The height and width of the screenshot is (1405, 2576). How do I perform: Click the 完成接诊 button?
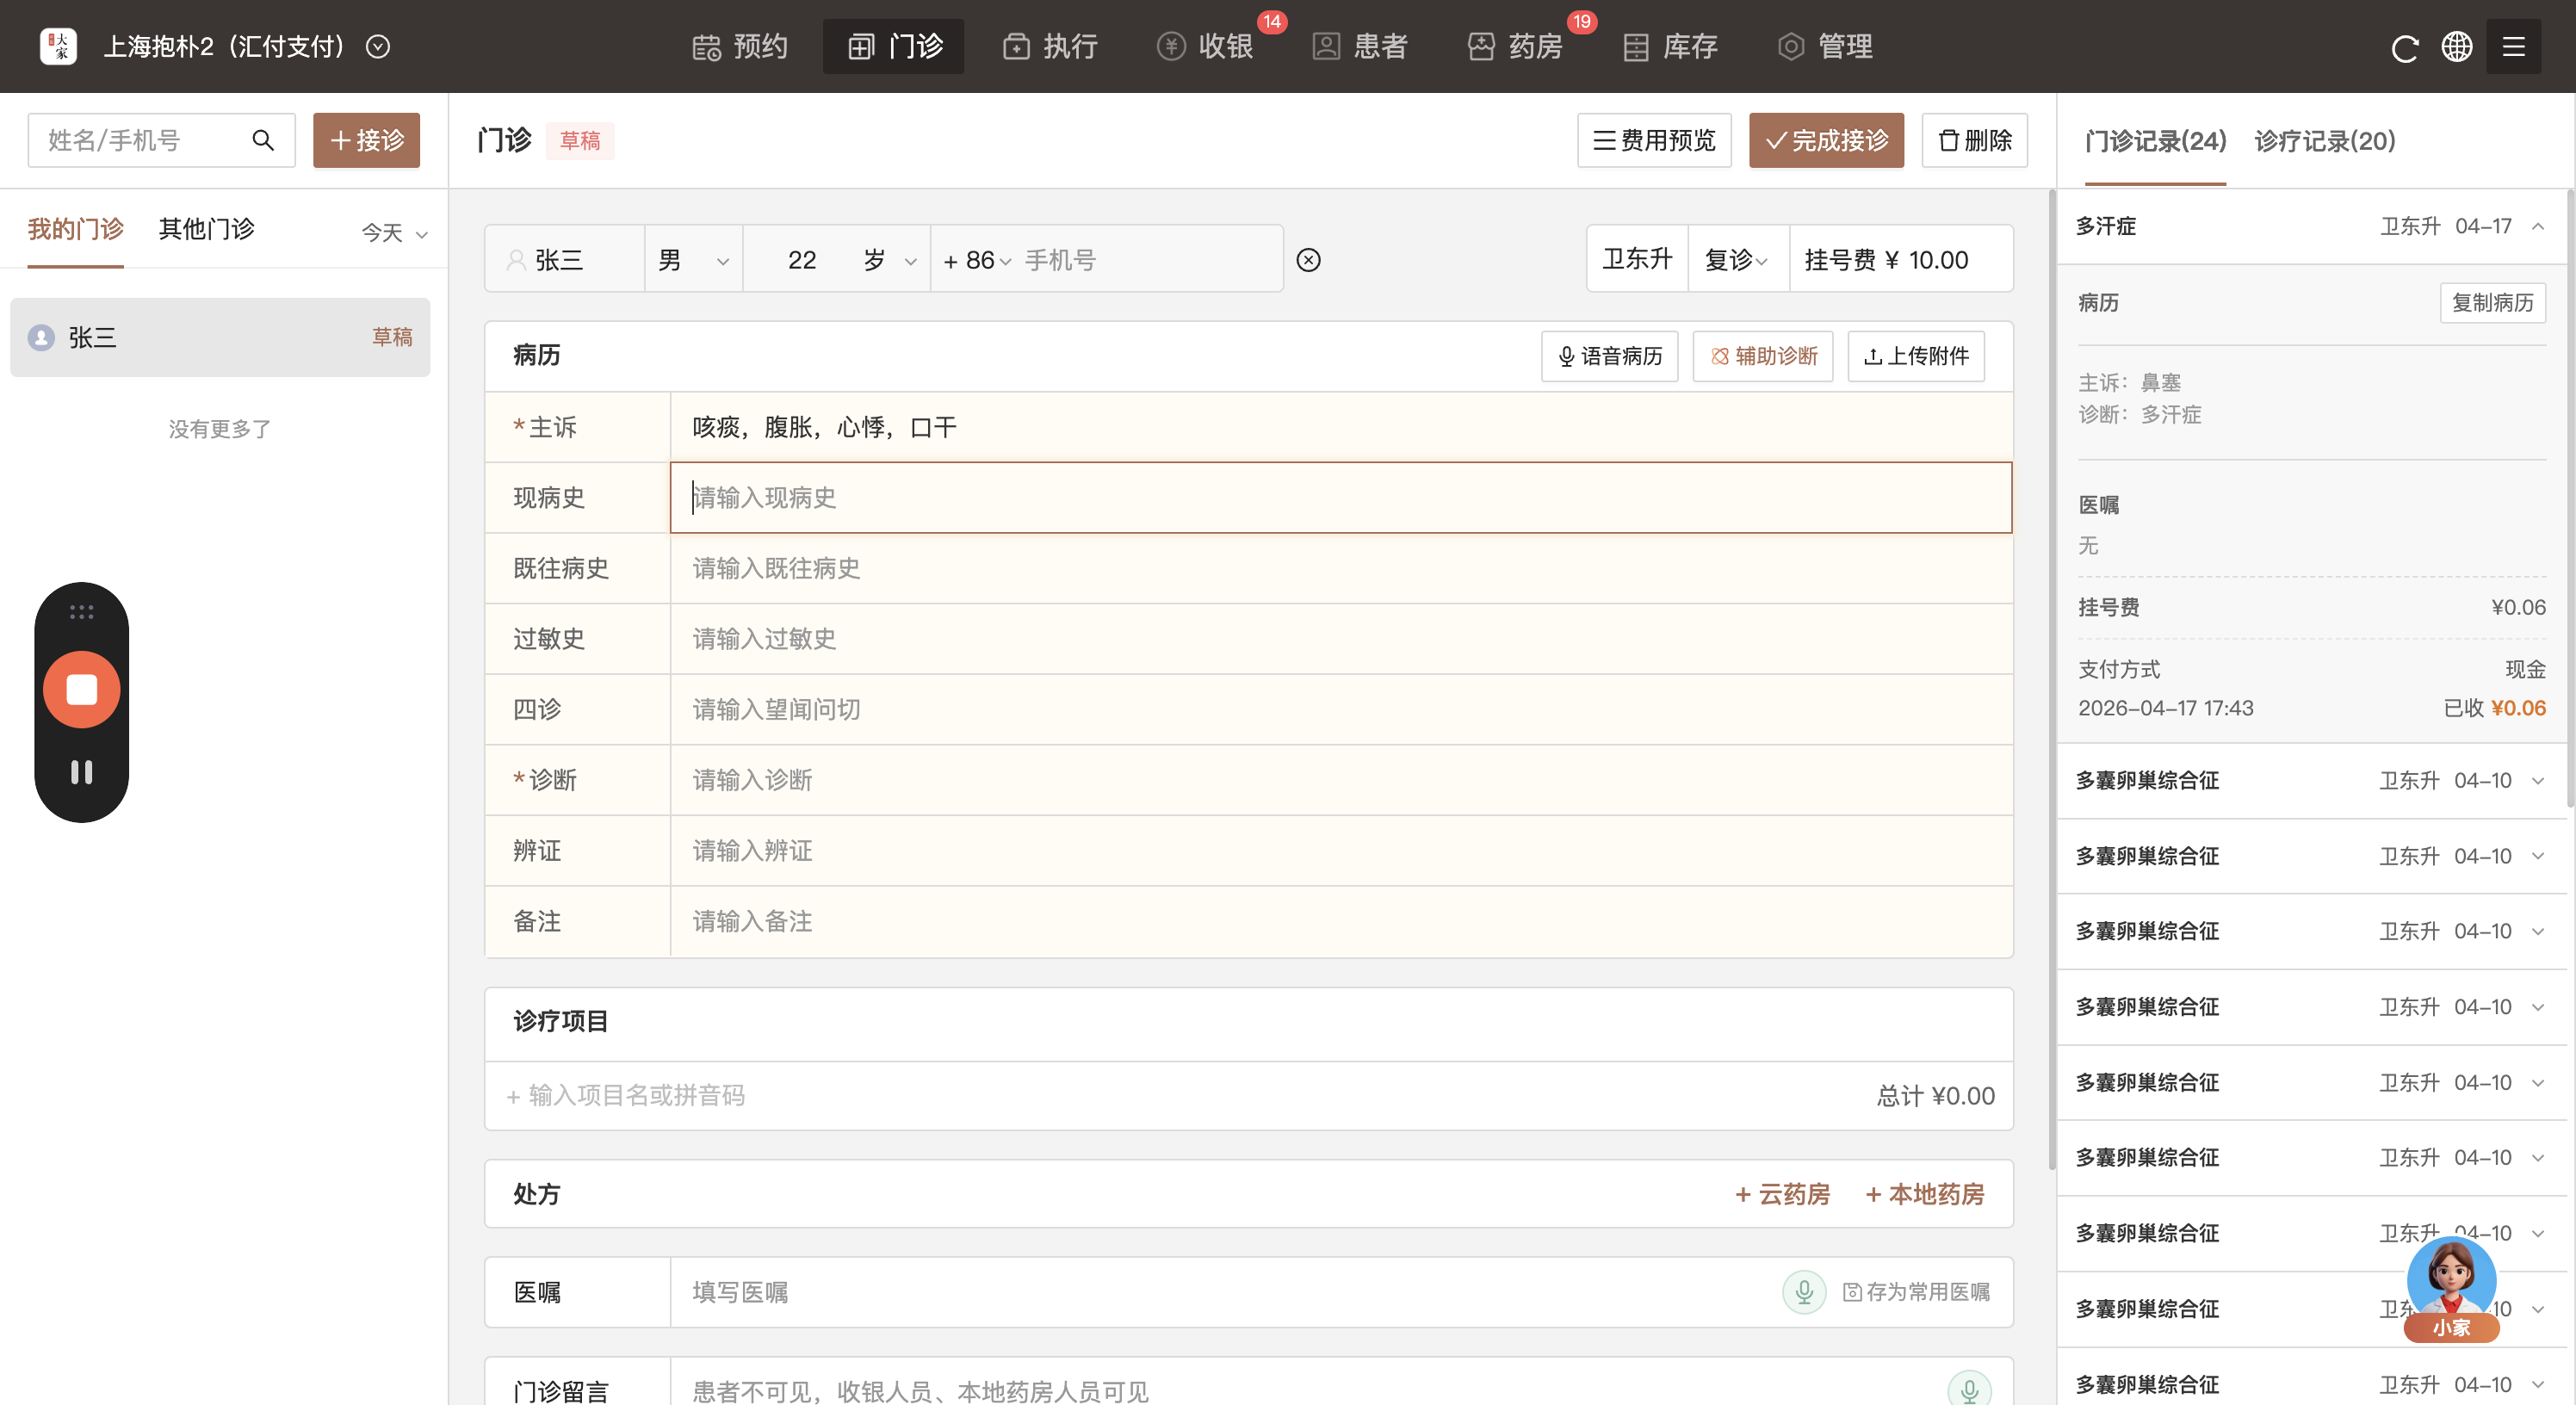[1826, 141]
